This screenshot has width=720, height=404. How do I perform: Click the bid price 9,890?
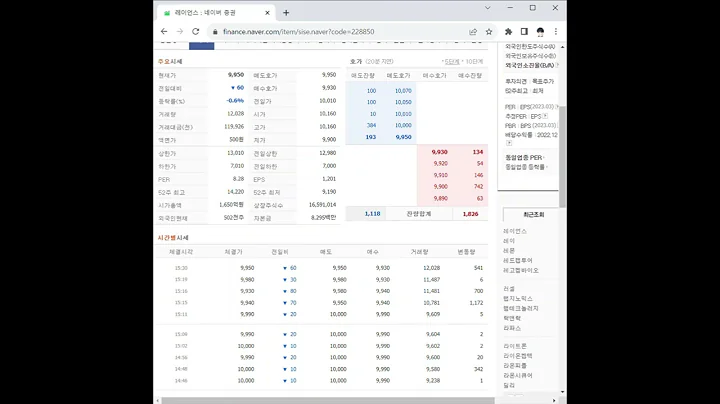[x=440, y=198]
